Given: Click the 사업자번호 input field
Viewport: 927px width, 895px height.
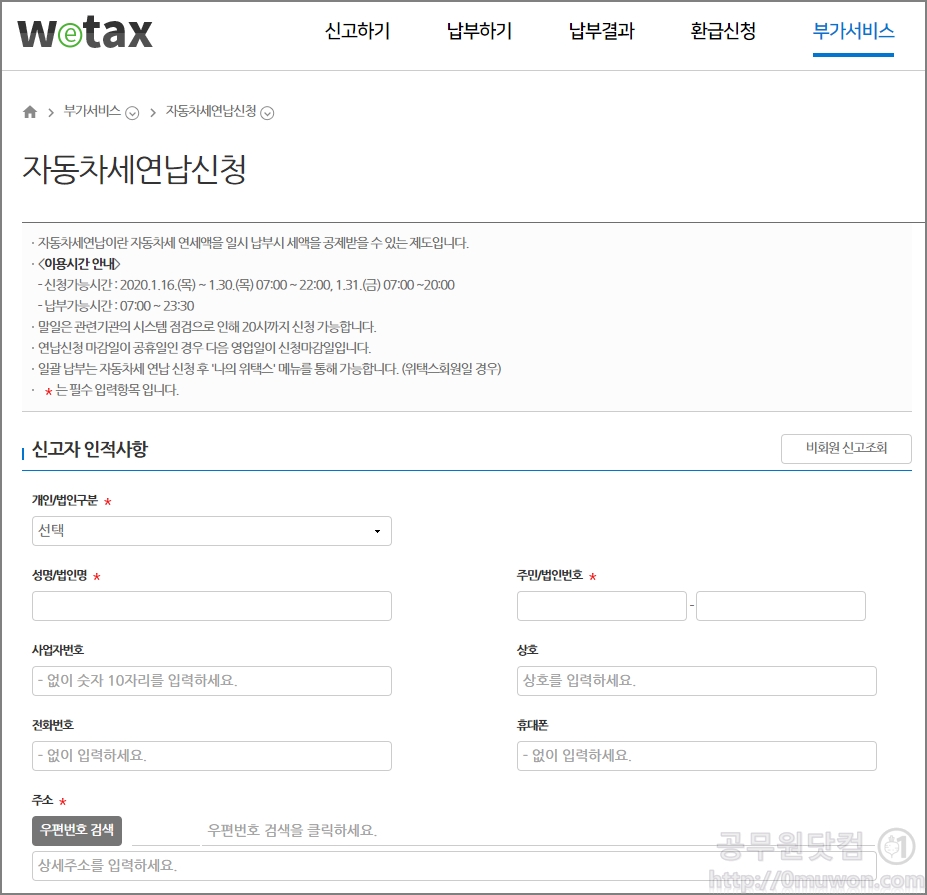Looking at the screenshot, I should click(x=210, y=681).
